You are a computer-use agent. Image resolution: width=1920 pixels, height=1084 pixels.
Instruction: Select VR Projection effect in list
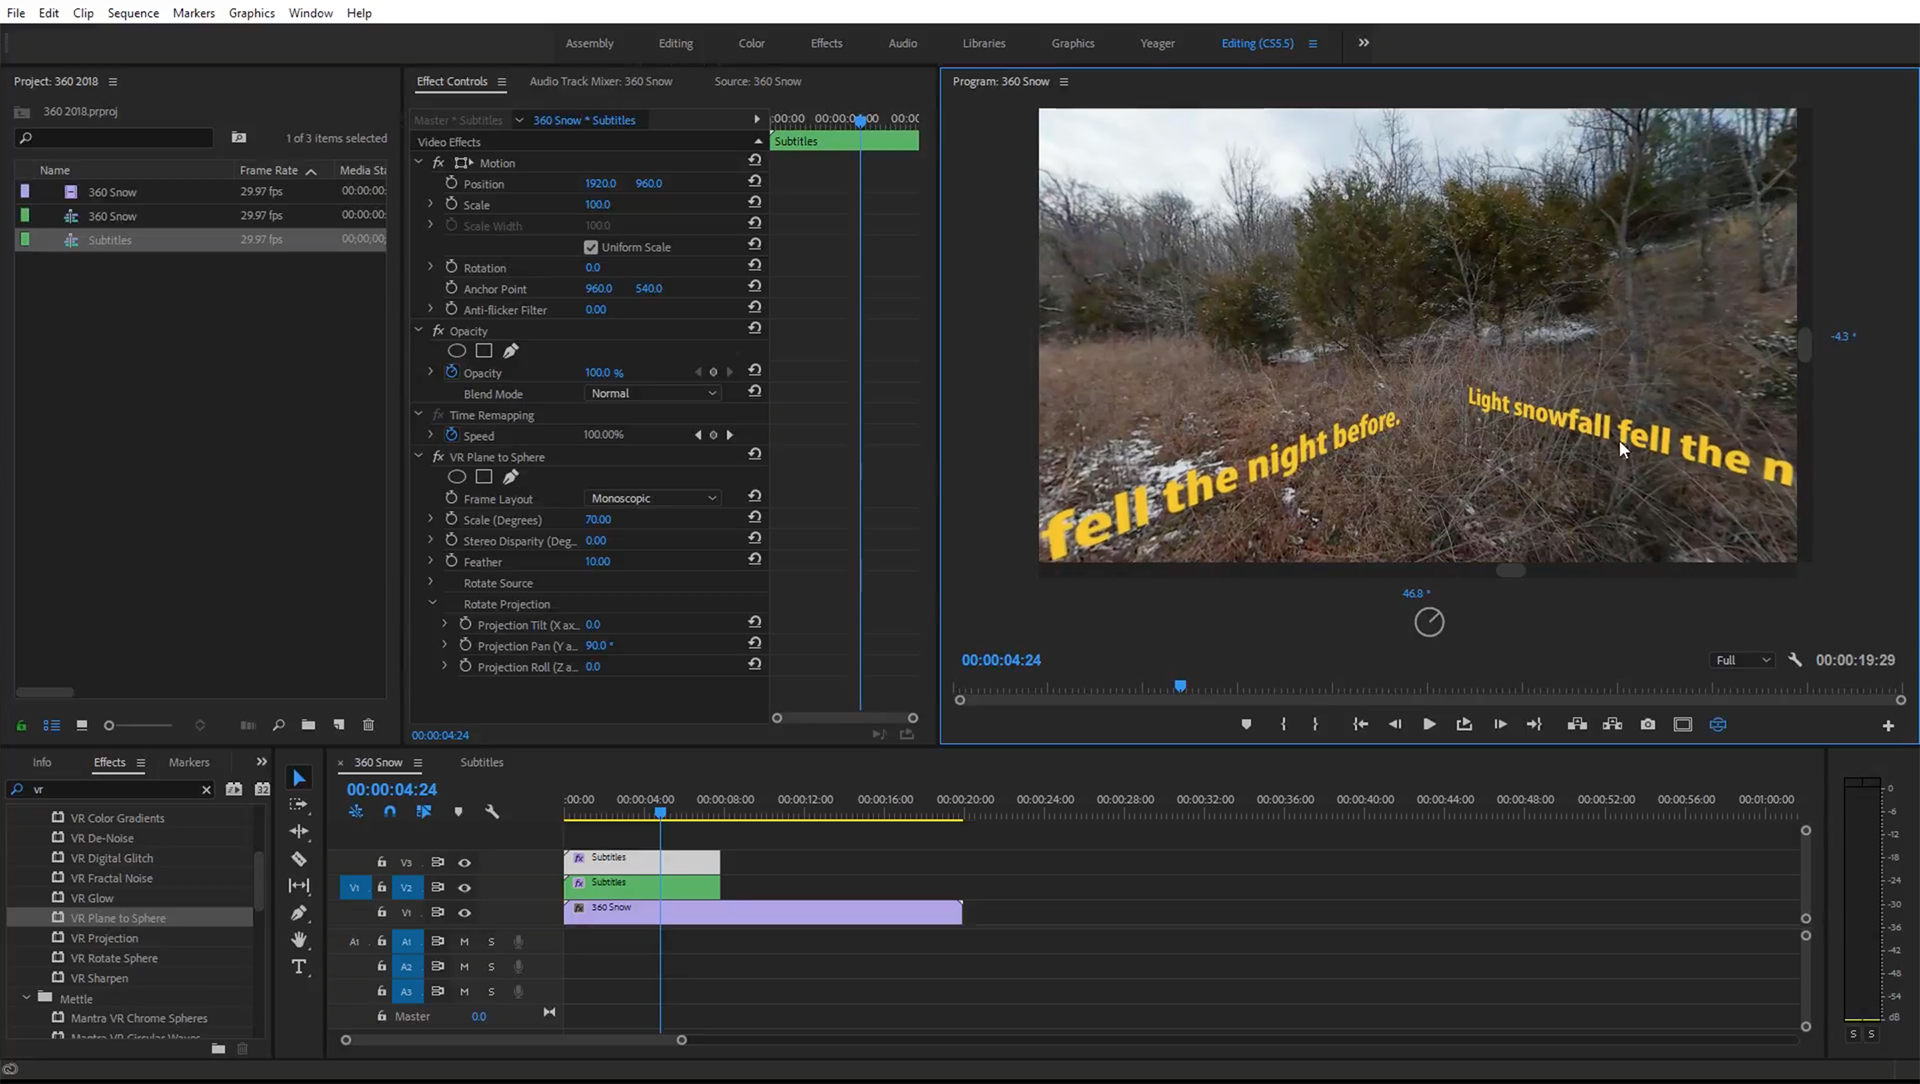coord(104,938)
